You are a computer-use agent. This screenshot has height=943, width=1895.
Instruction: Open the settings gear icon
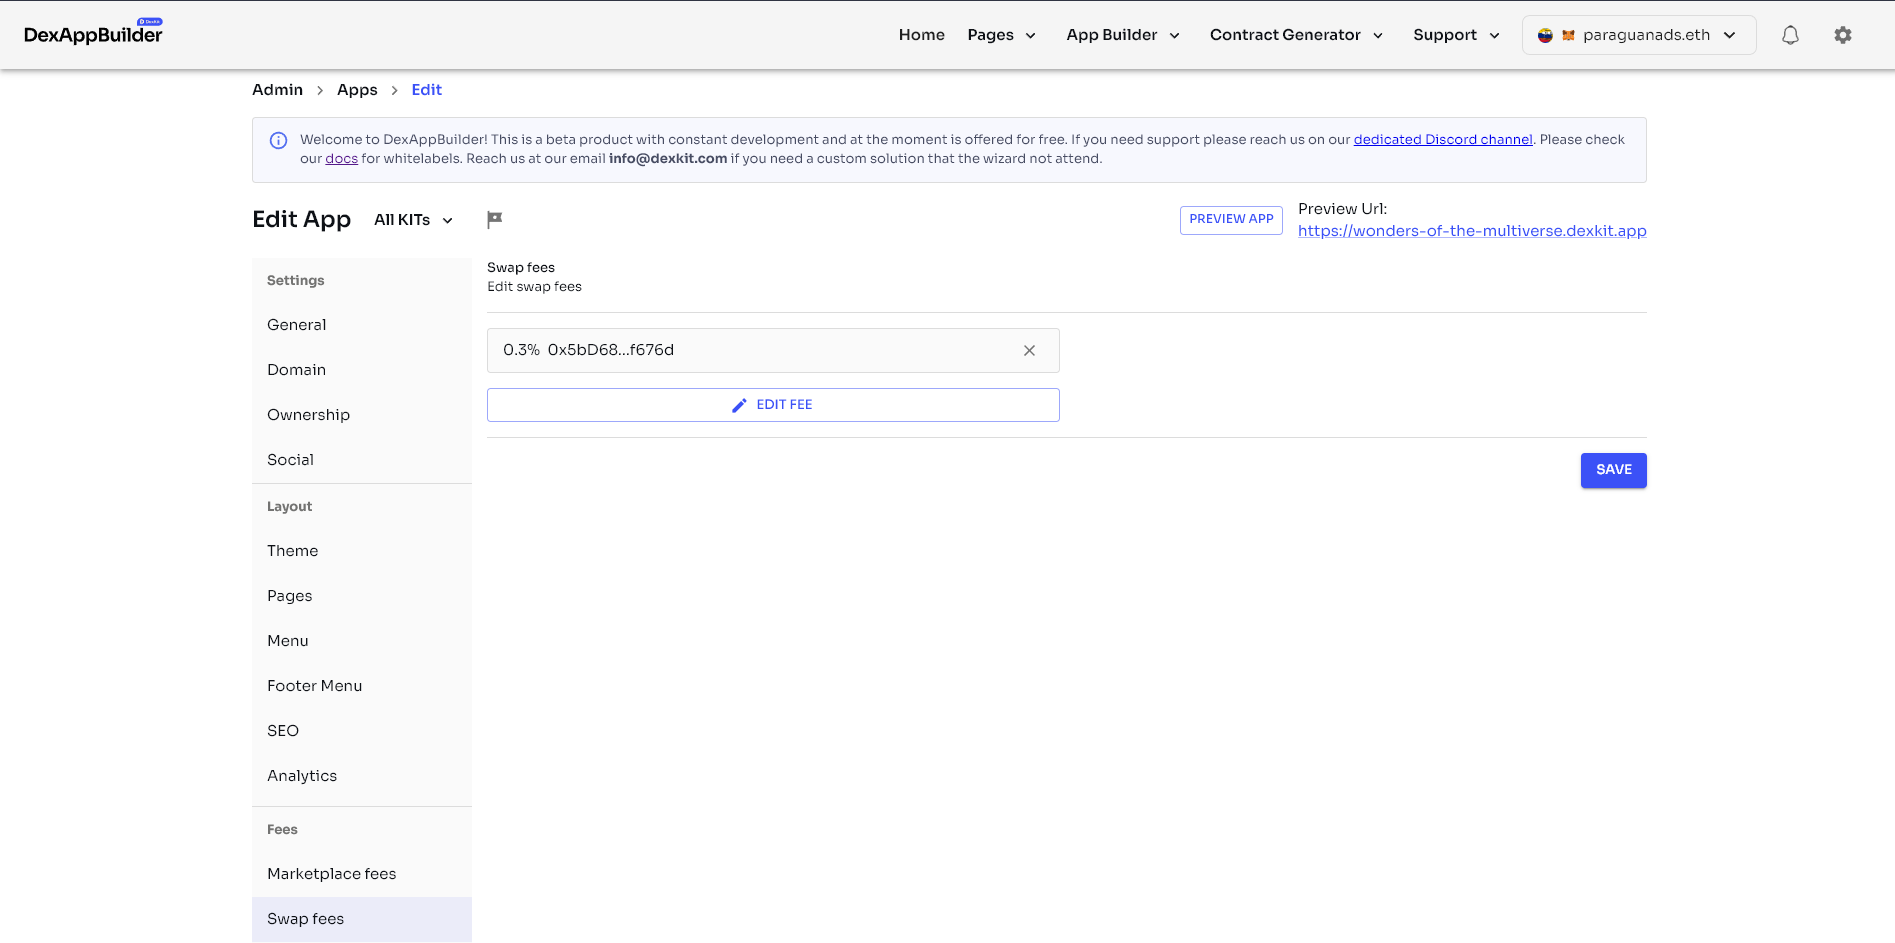tap(1843, 35)
